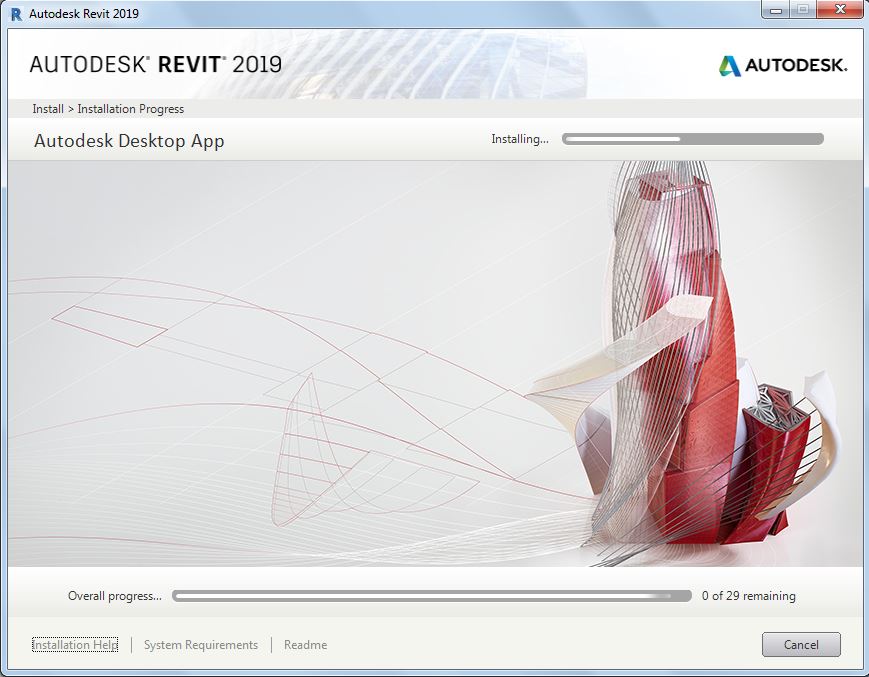Cancel the Revit installation

800,644
